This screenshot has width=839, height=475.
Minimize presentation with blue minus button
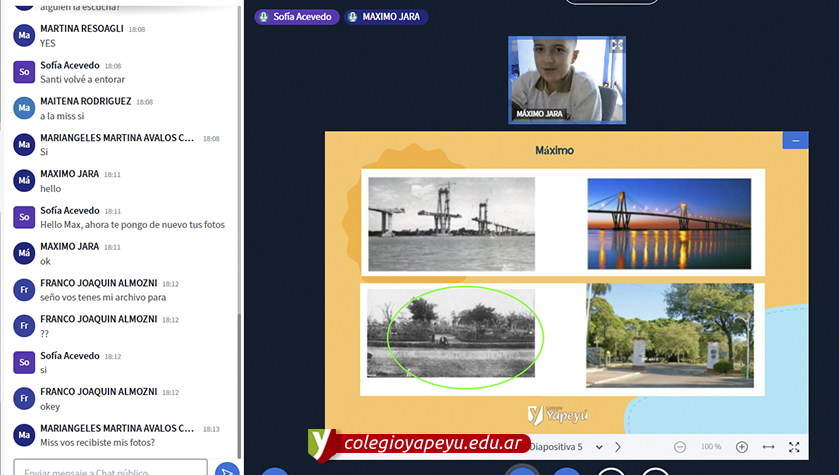pos(795,141)
